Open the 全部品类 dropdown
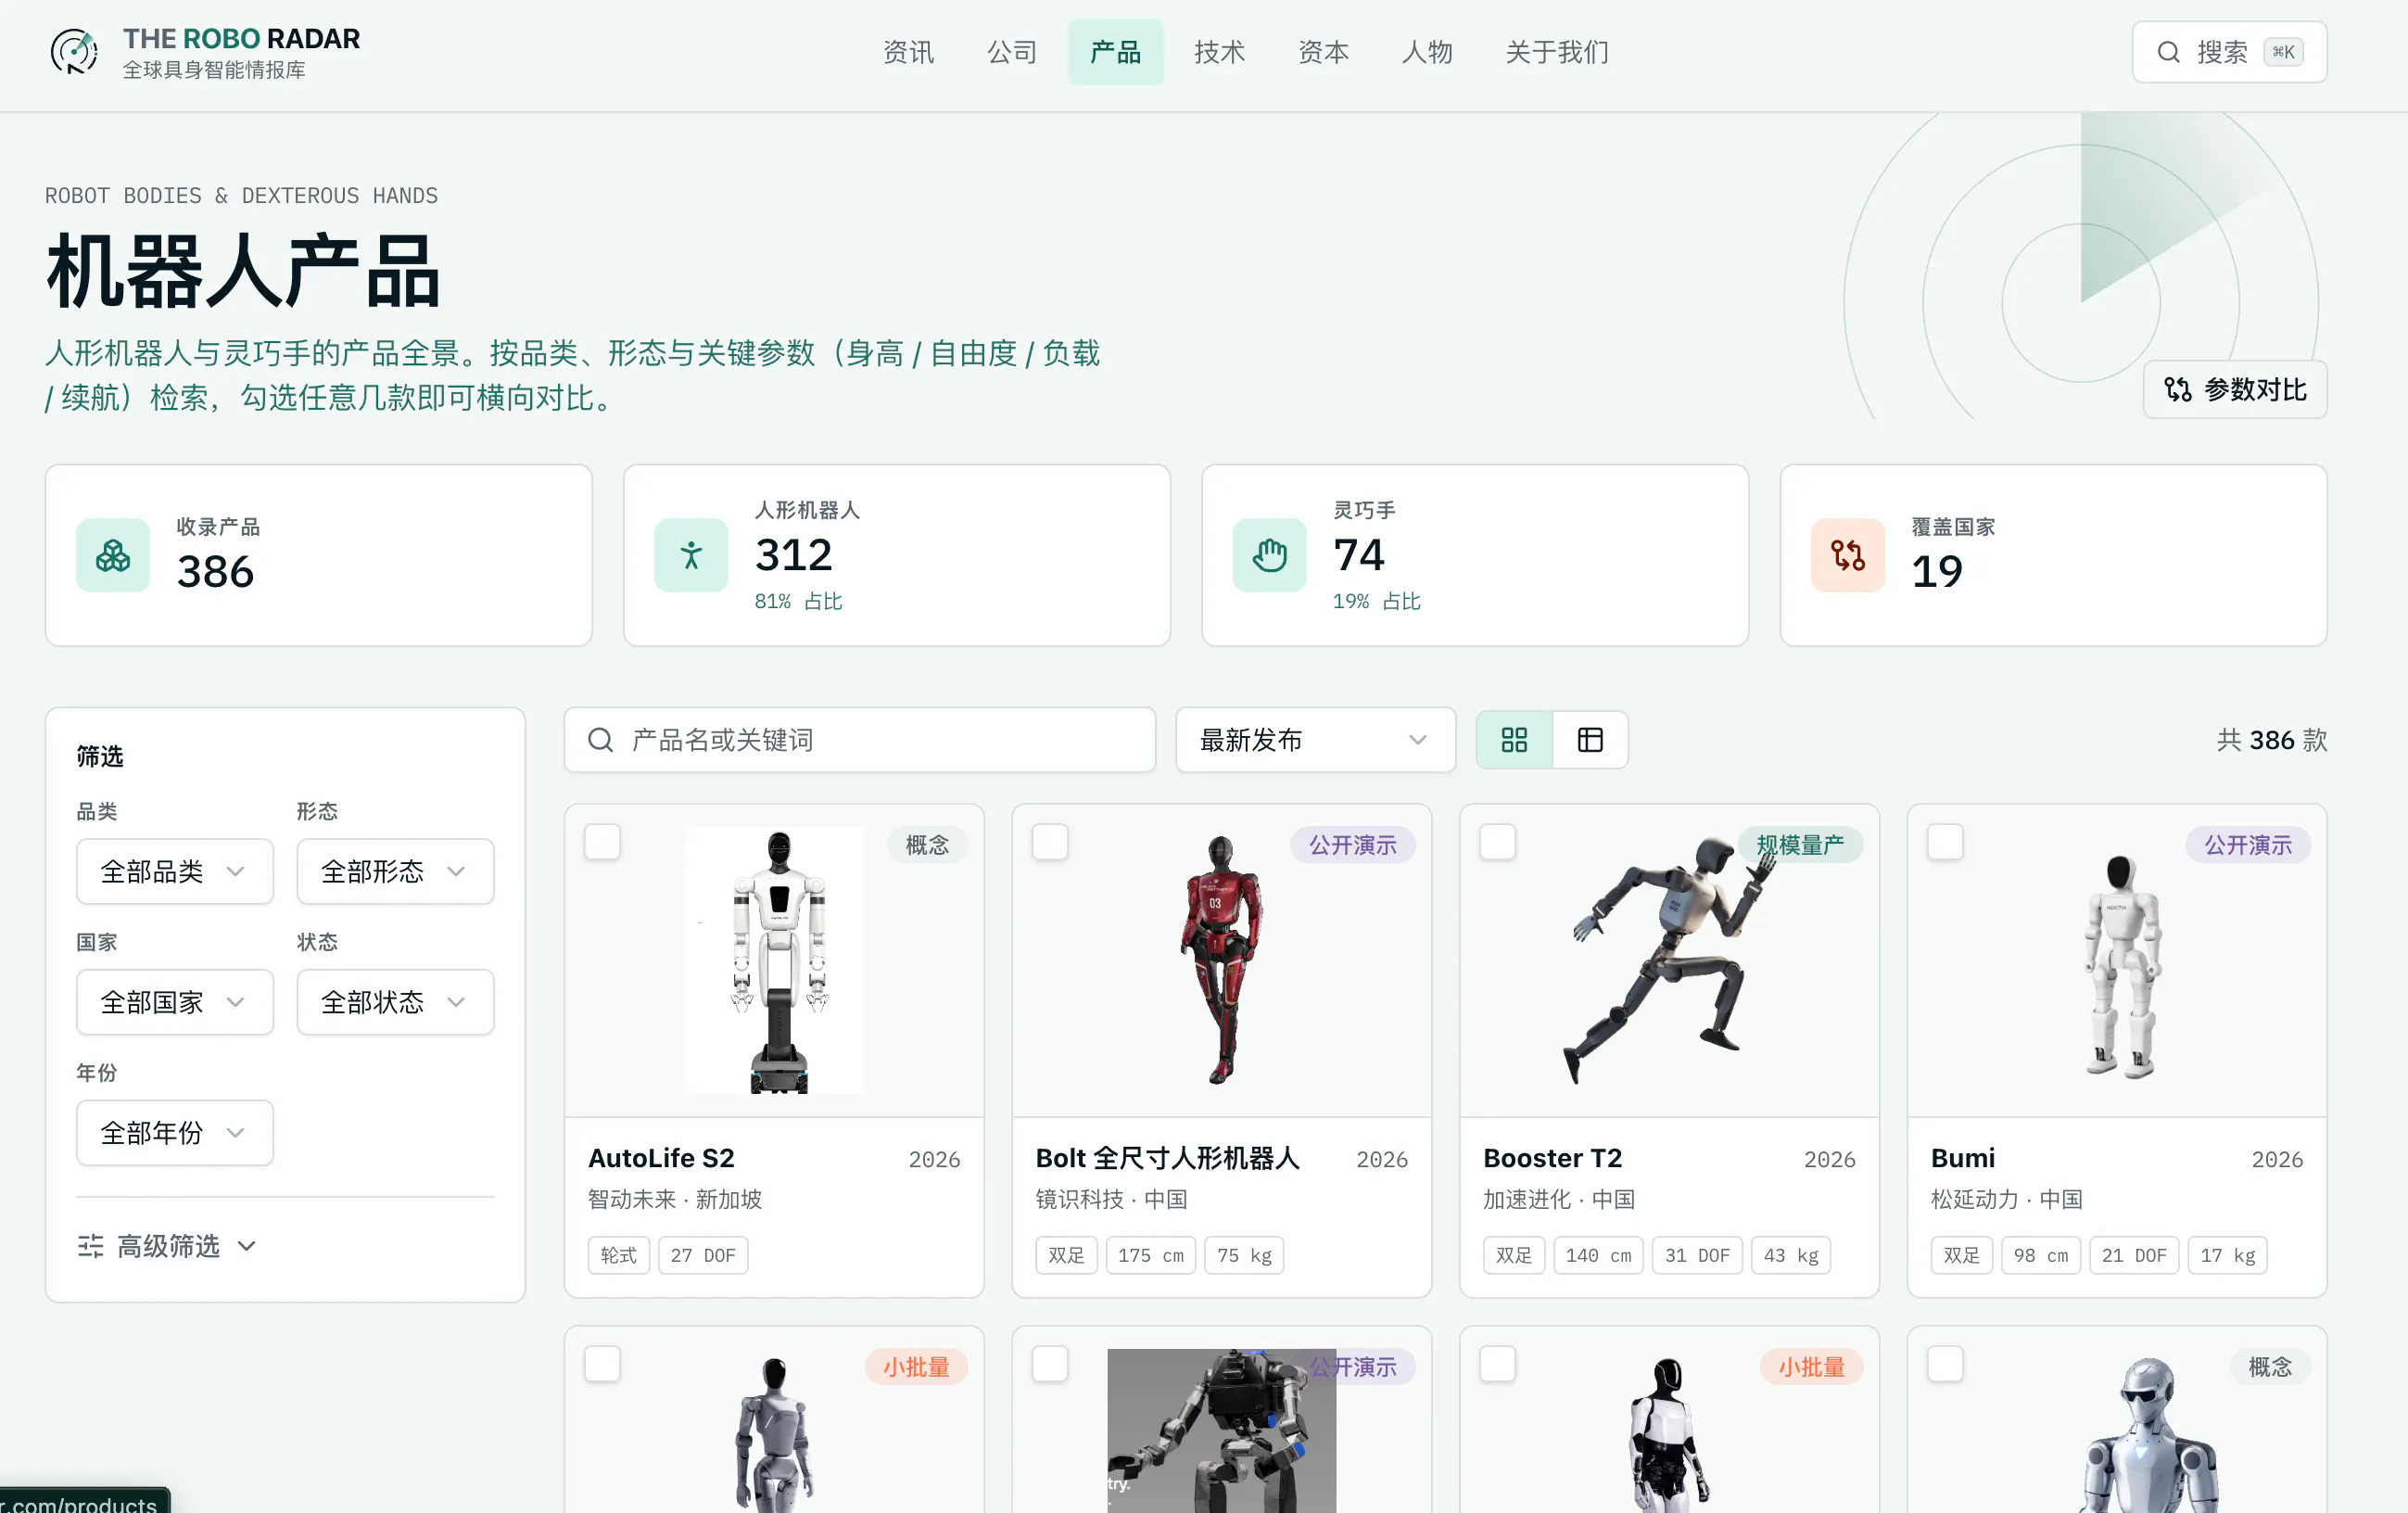Image resolution: width=2408 pixels, height=1513 pixels. pos(175,871)
